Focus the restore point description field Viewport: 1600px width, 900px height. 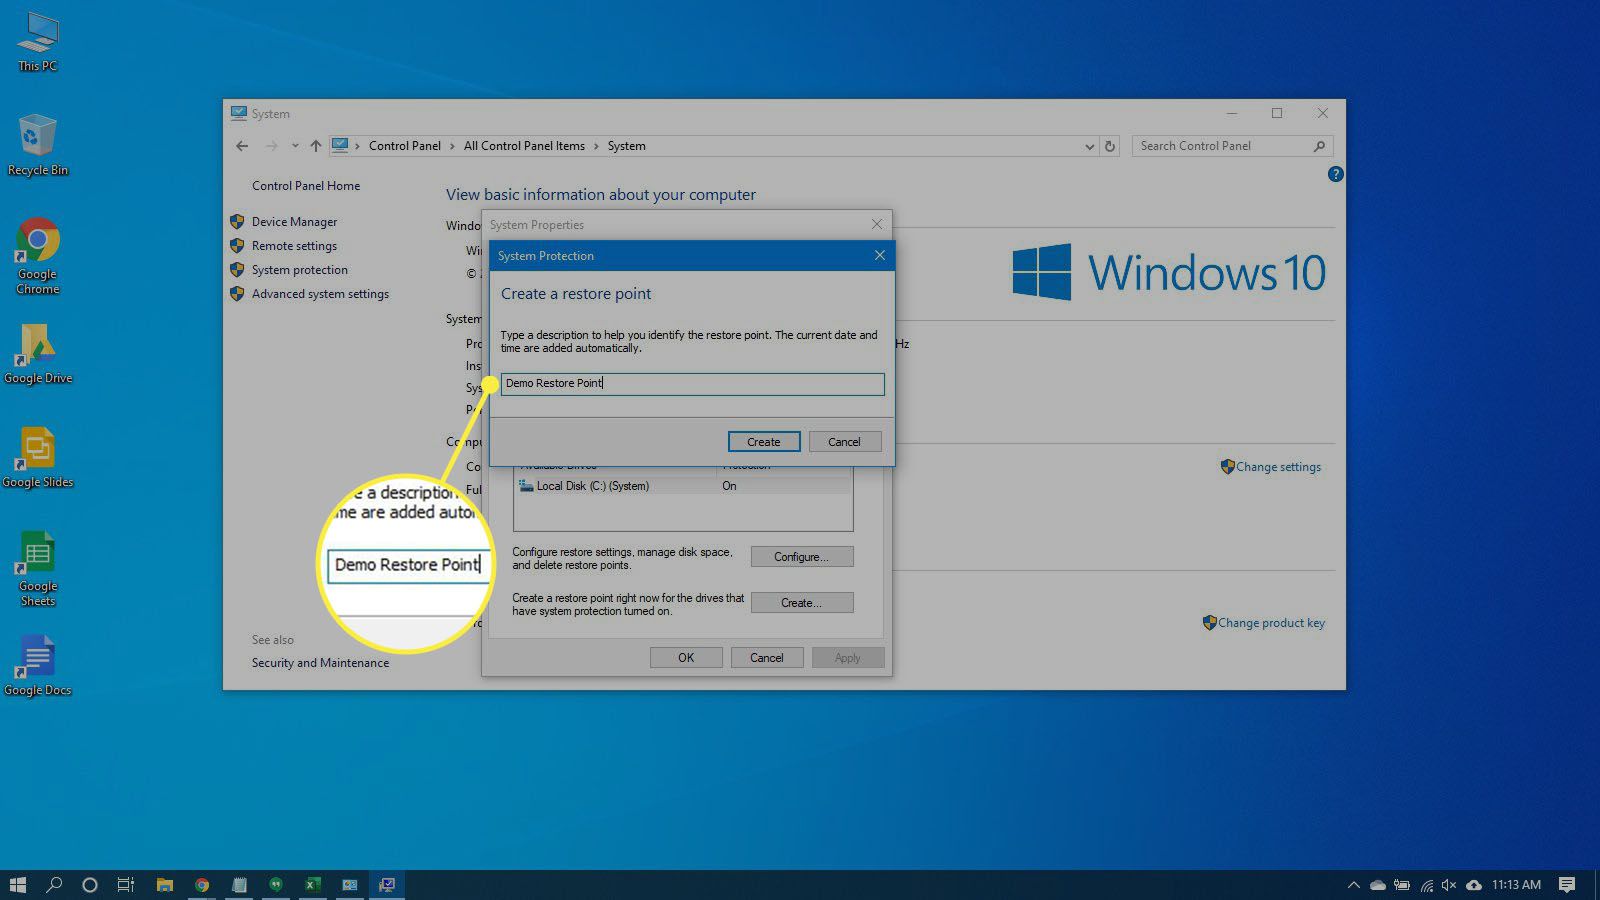coord(692,384)
